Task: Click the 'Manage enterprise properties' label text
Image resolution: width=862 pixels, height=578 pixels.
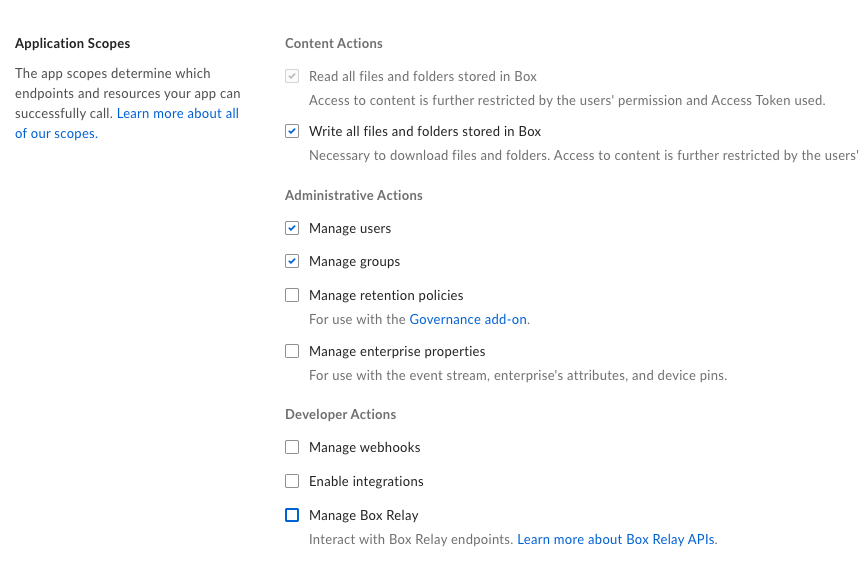Action: [397, 351]
